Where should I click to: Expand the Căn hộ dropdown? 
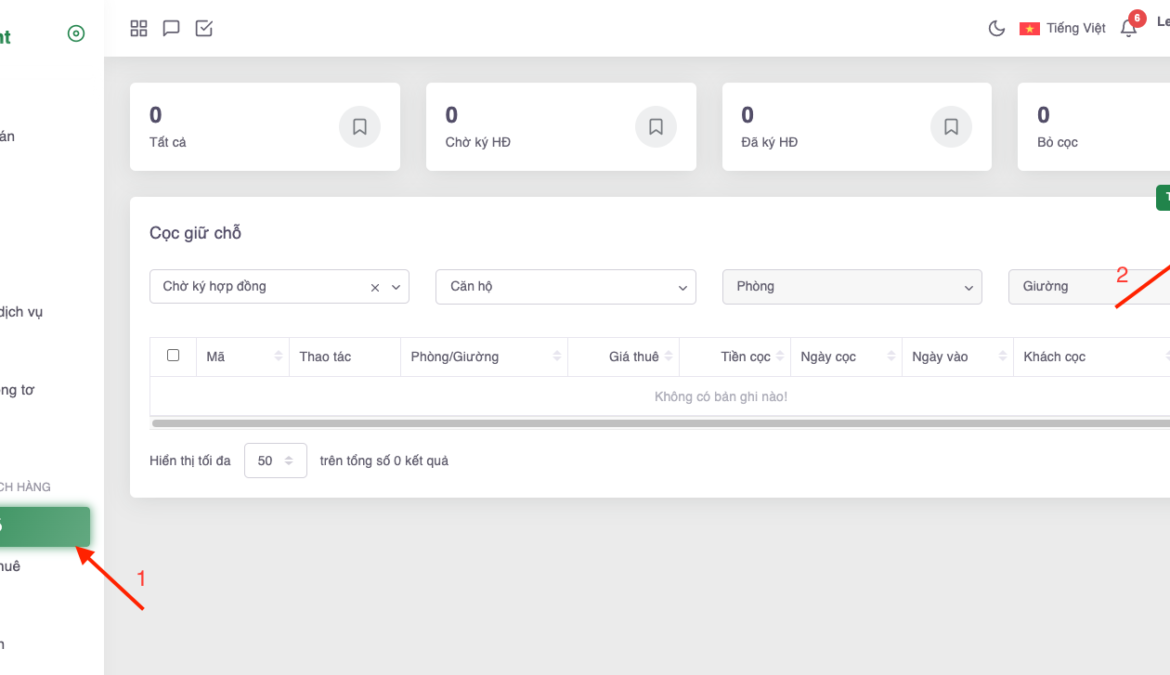566,287
